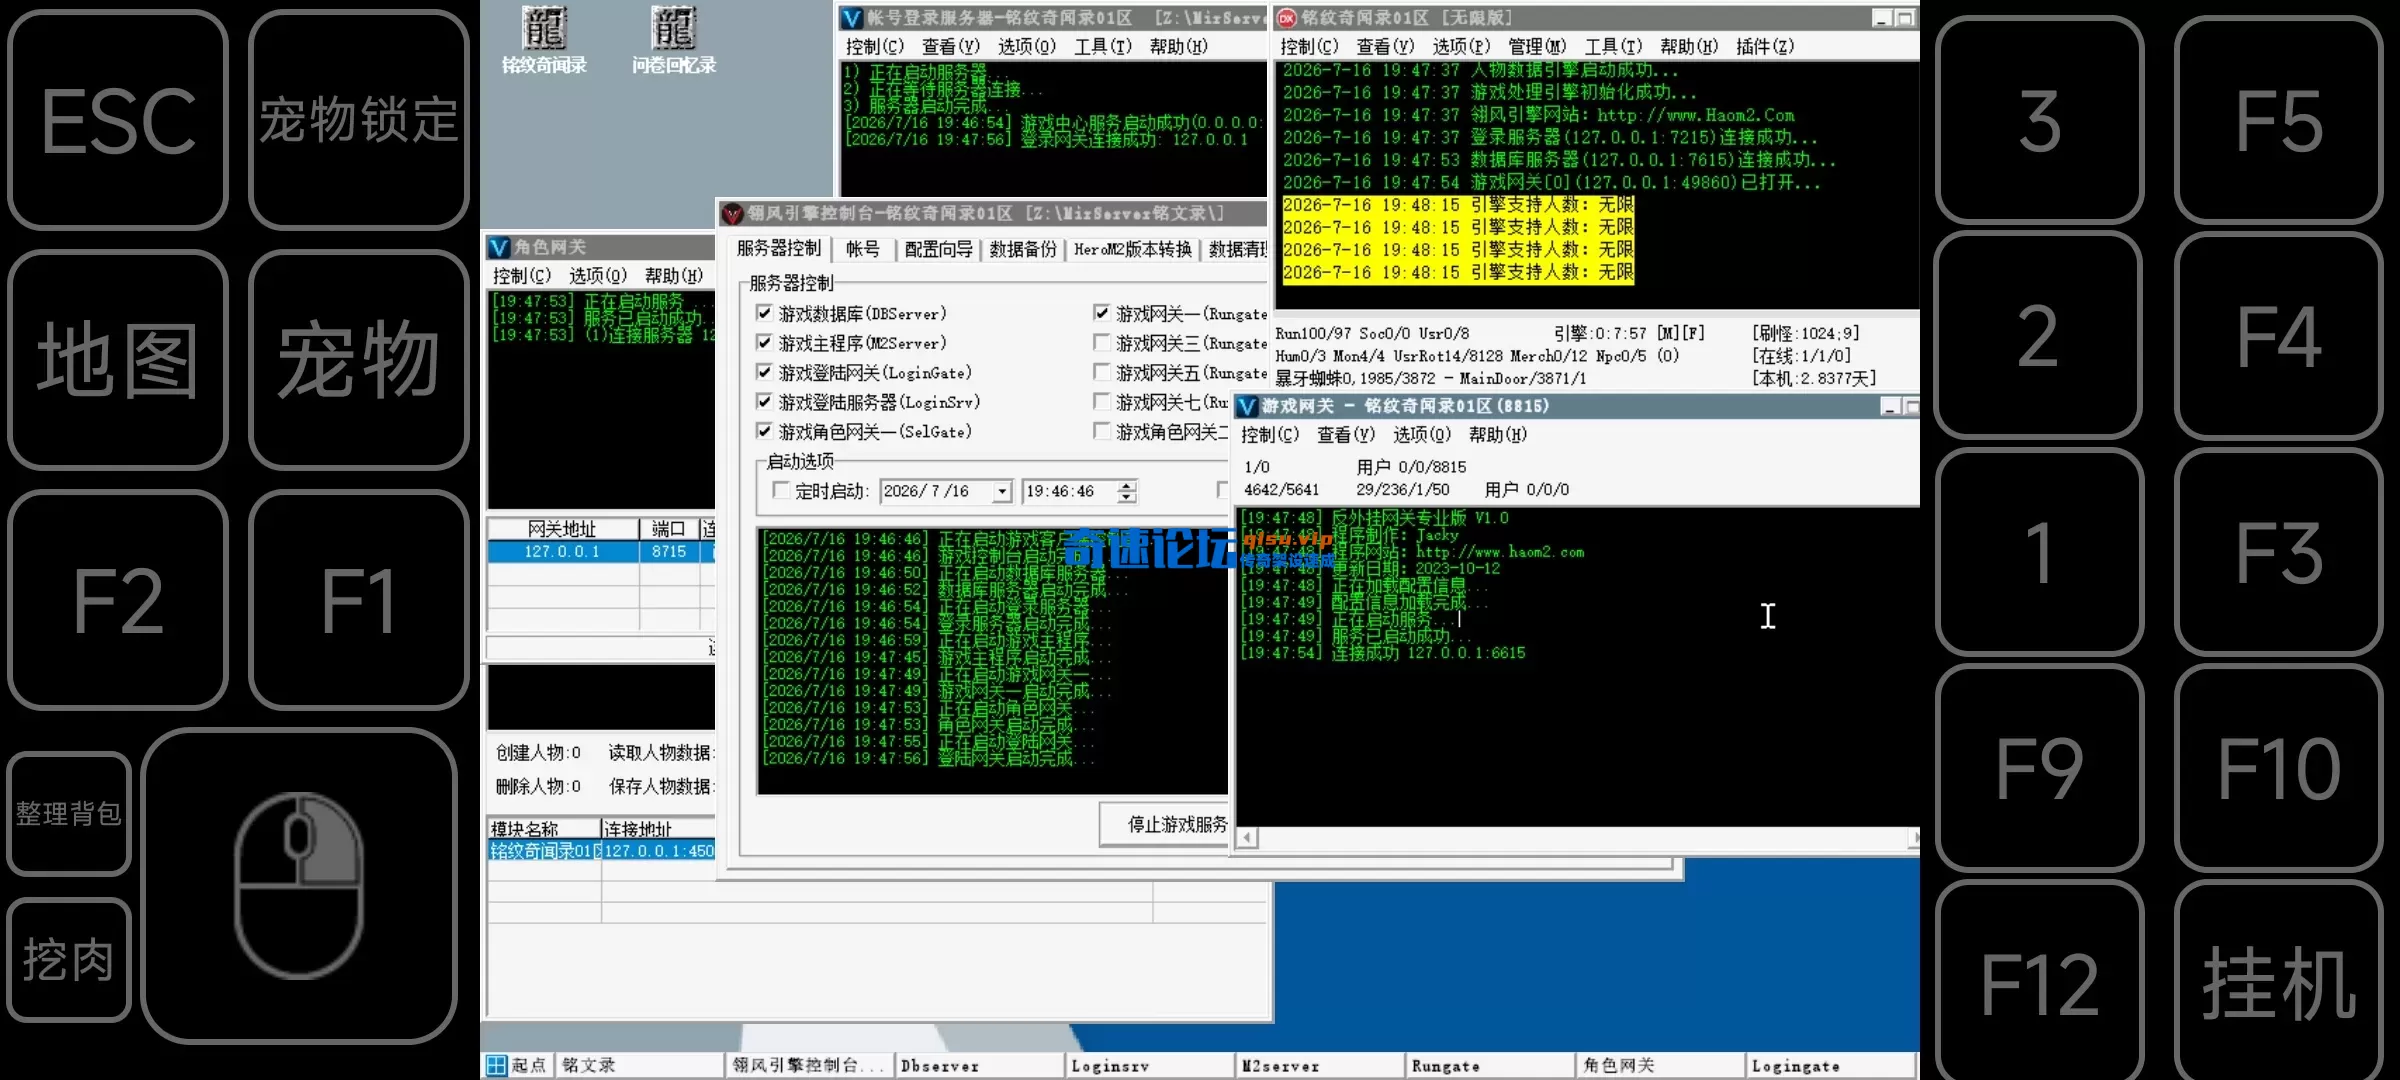Click the 角色网关 window title icon

click(499, 247)
